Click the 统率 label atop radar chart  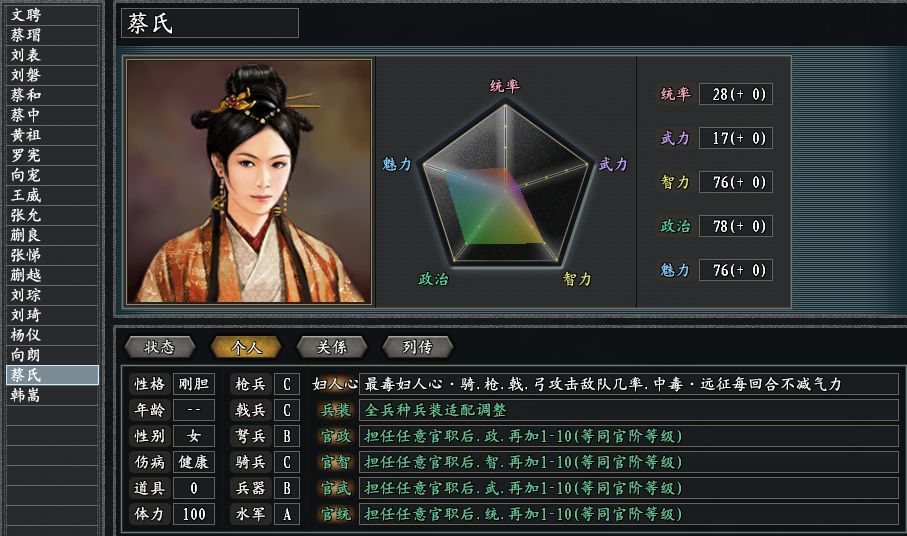(x=505, y=86)
